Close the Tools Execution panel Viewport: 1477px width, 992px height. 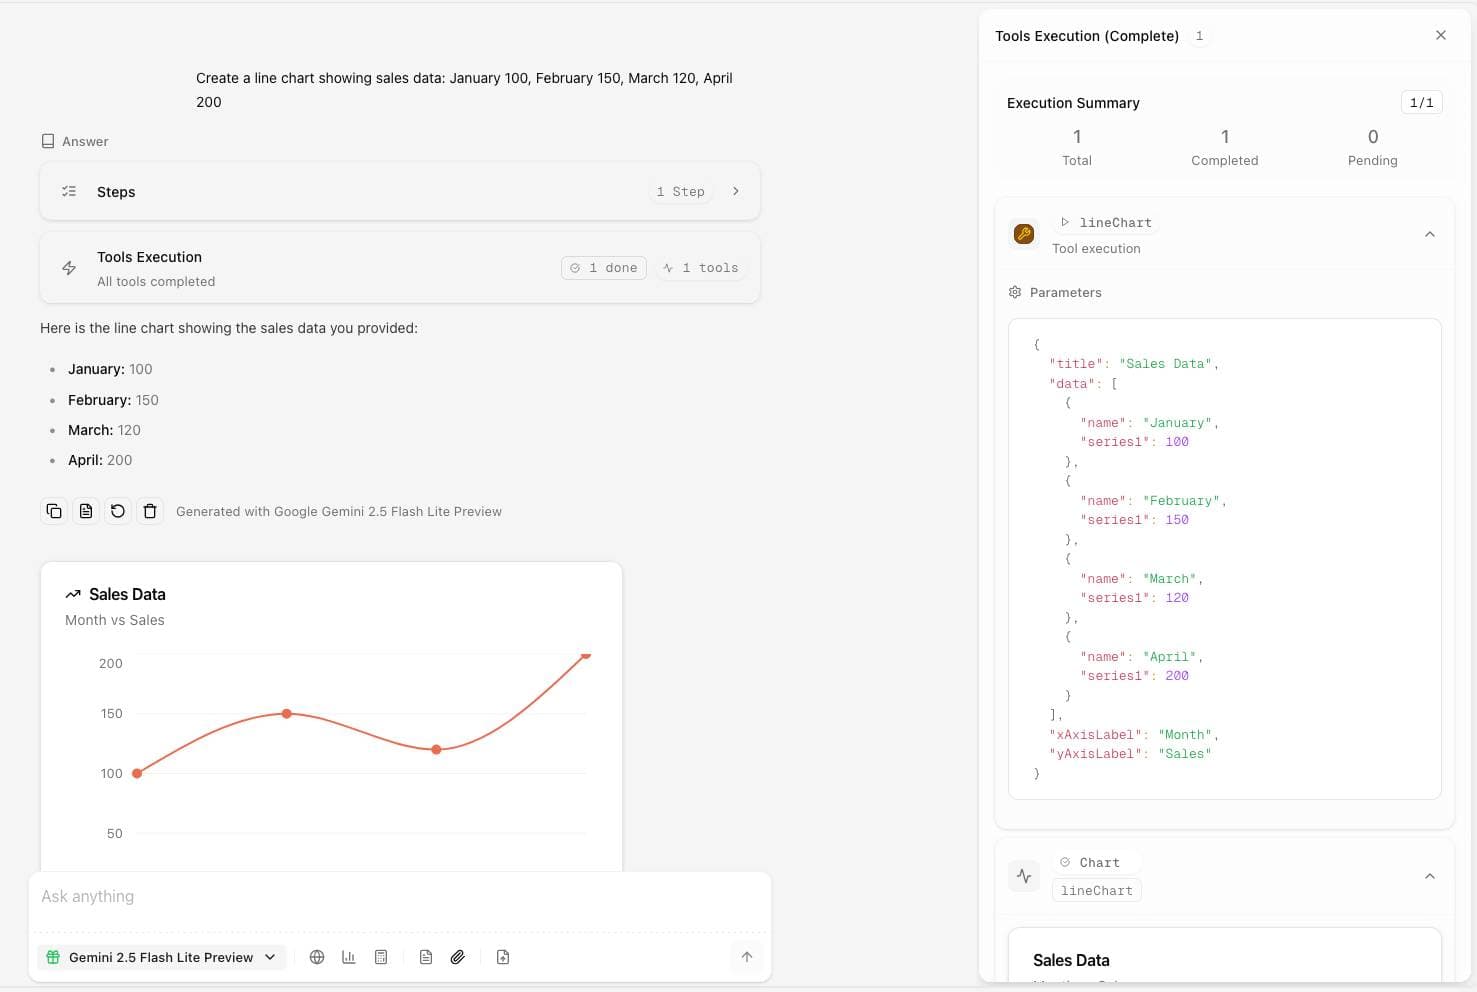[1440, 35]
